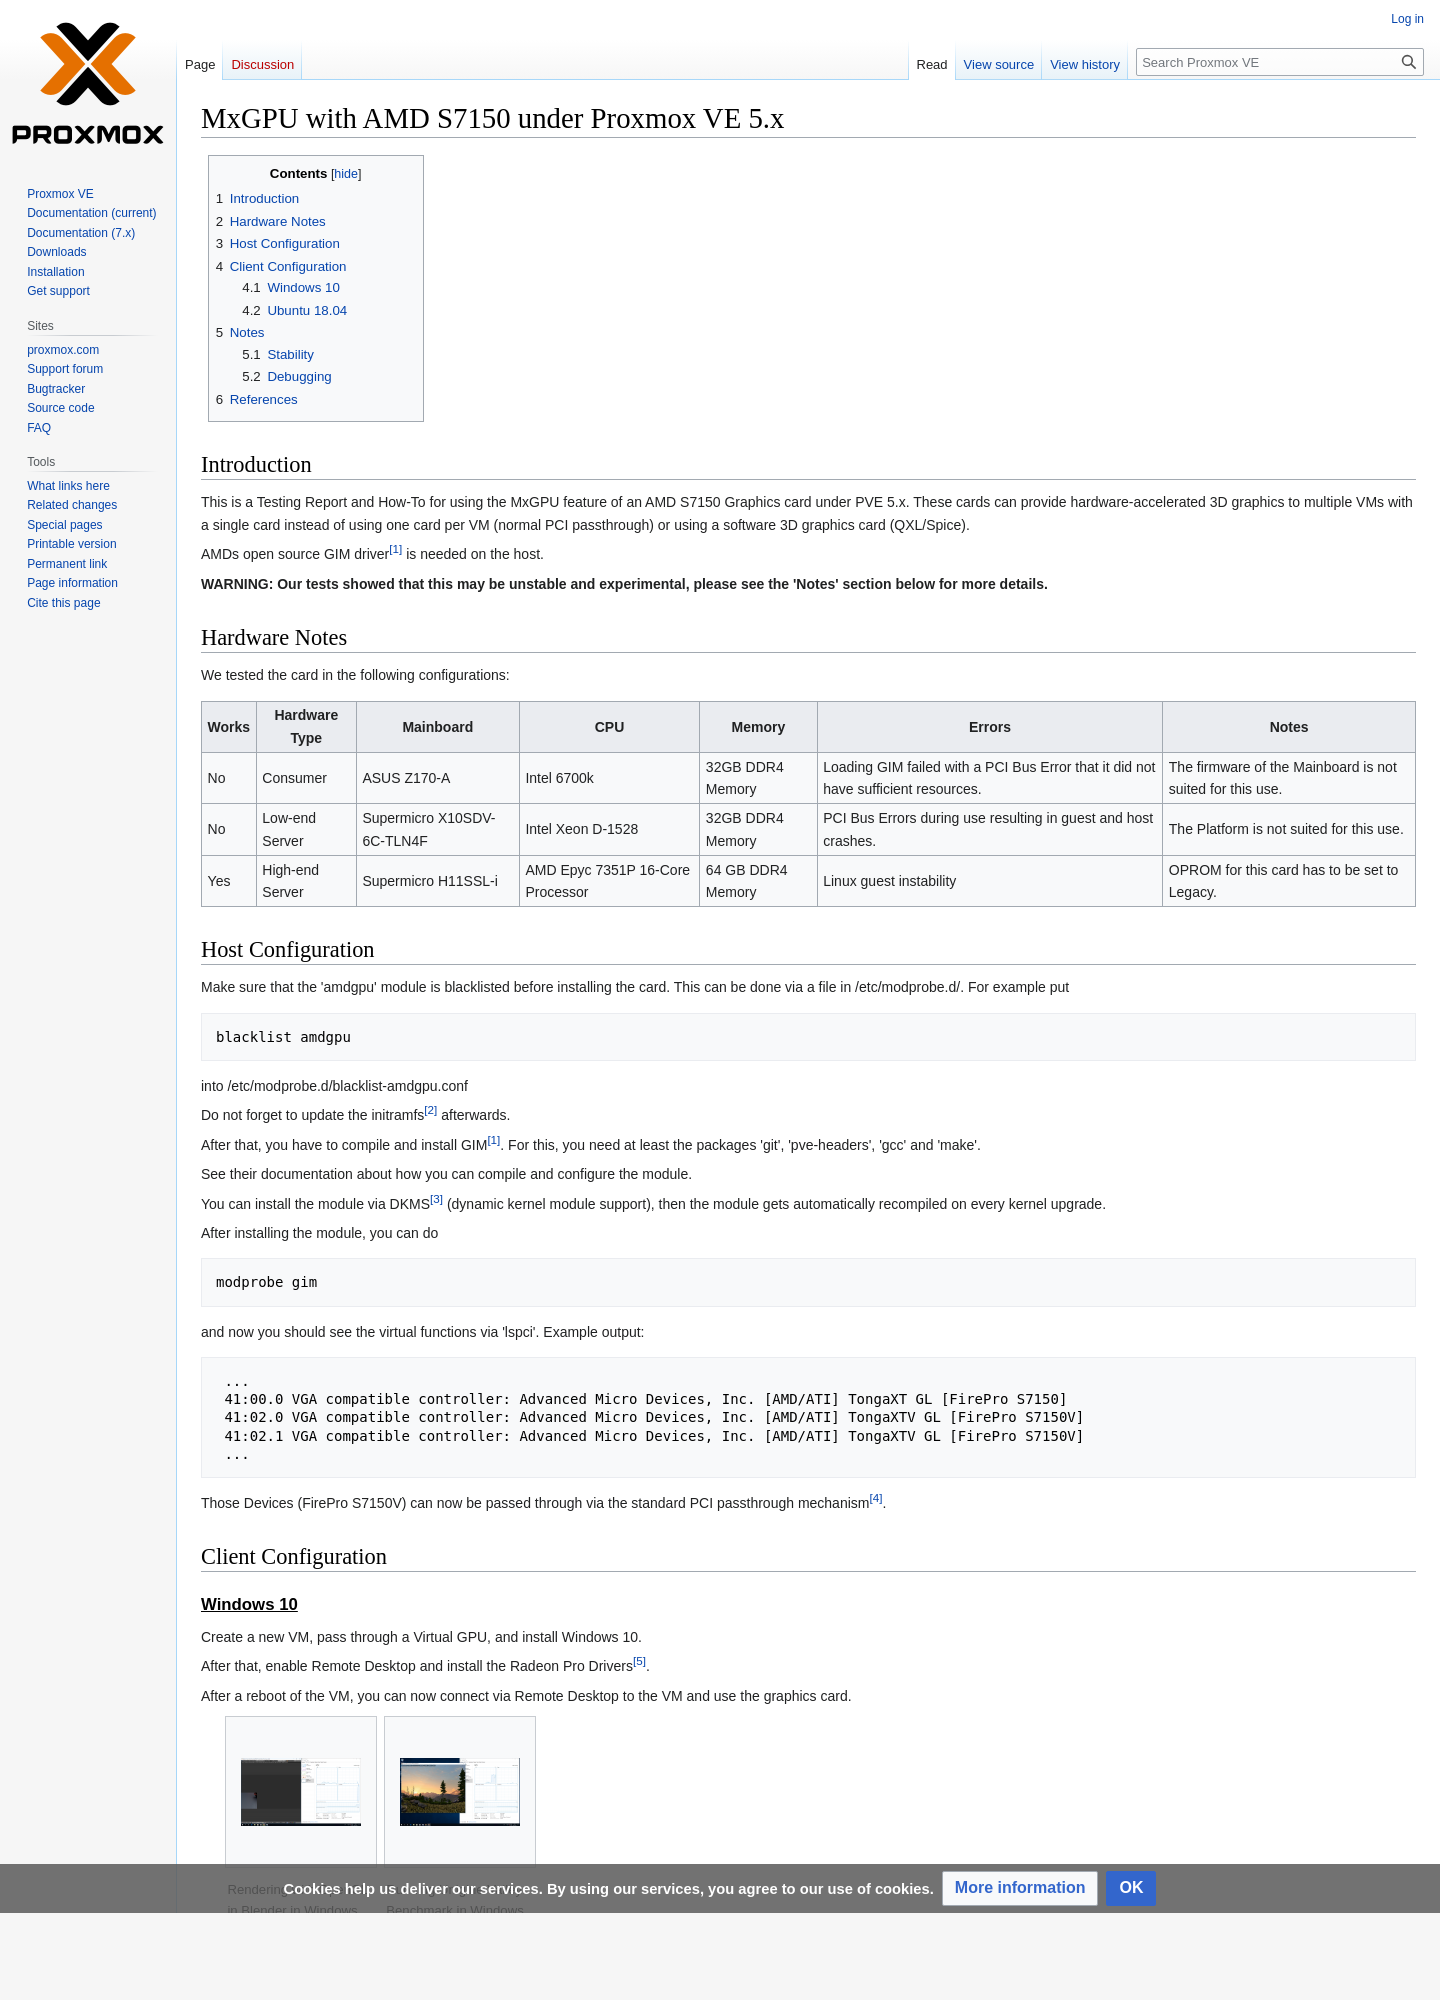Jump to Introduction in Contents
Image resolution: width=1440 pixels, height=2000 pixels.
point(264,199)
